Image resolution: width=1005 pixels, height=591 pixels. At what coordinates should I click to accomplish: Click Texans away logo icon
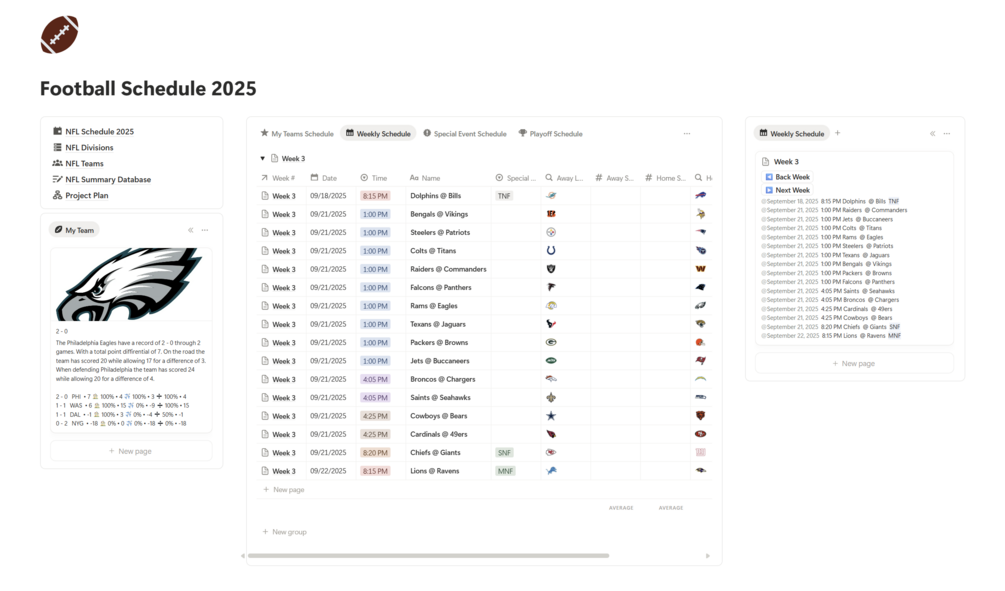point(551,324)
